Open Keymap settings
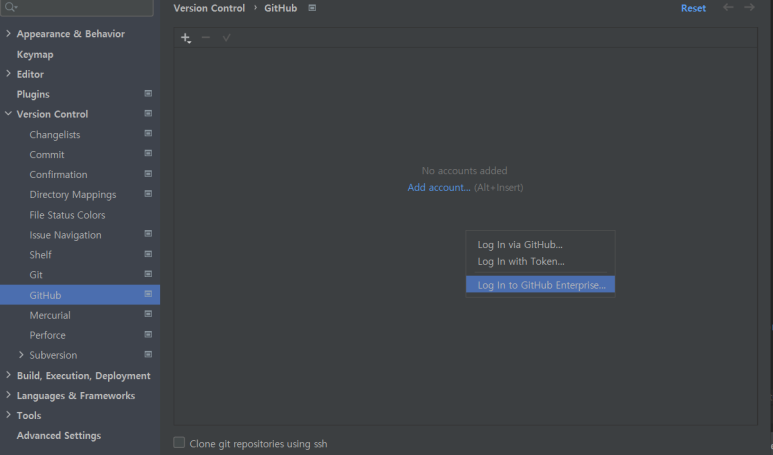 point(35,54)
